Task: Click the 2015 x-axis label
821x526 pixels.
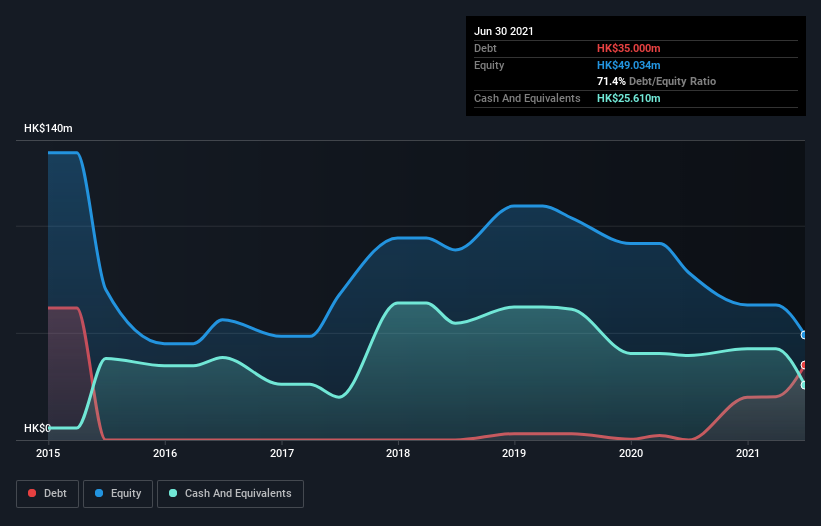Action: (x=48, y=454)
